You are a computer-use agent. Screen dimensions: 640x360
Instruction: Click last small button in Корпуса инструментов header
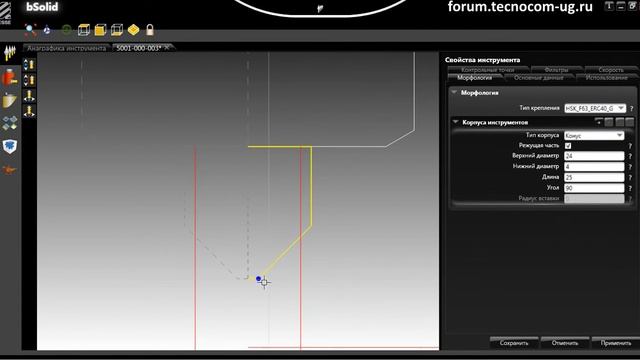click(x=629, y=122)
